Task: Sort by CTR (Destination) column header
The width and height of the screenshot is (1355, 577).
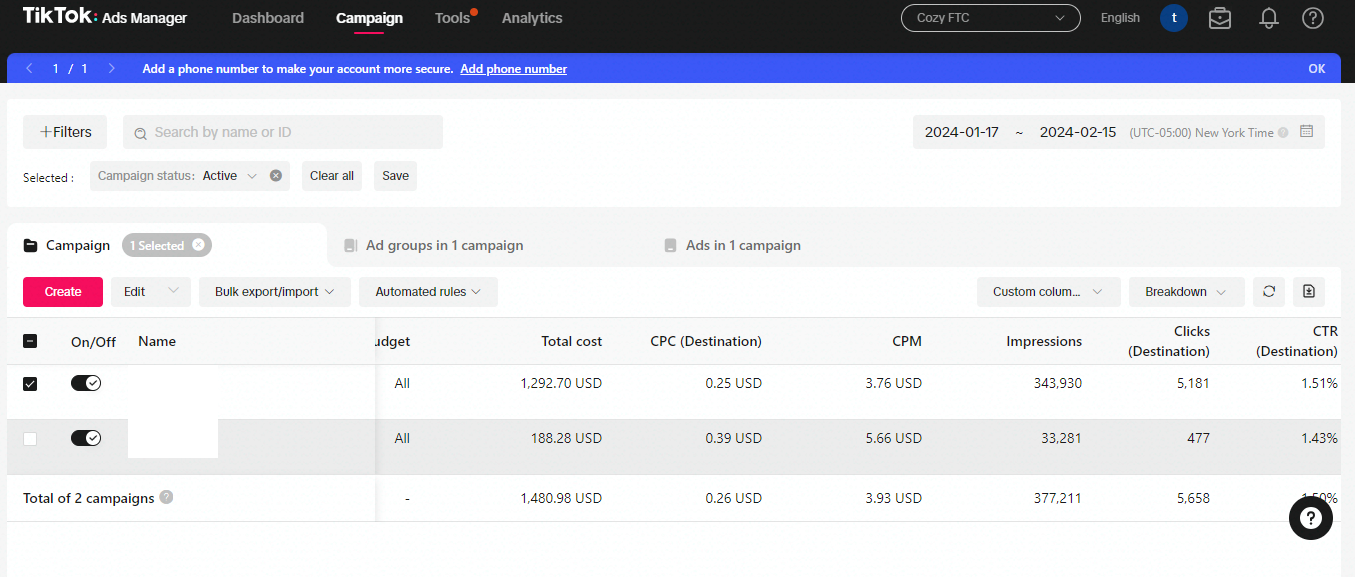Action: pyautogui.click(x=1297, y=341)
